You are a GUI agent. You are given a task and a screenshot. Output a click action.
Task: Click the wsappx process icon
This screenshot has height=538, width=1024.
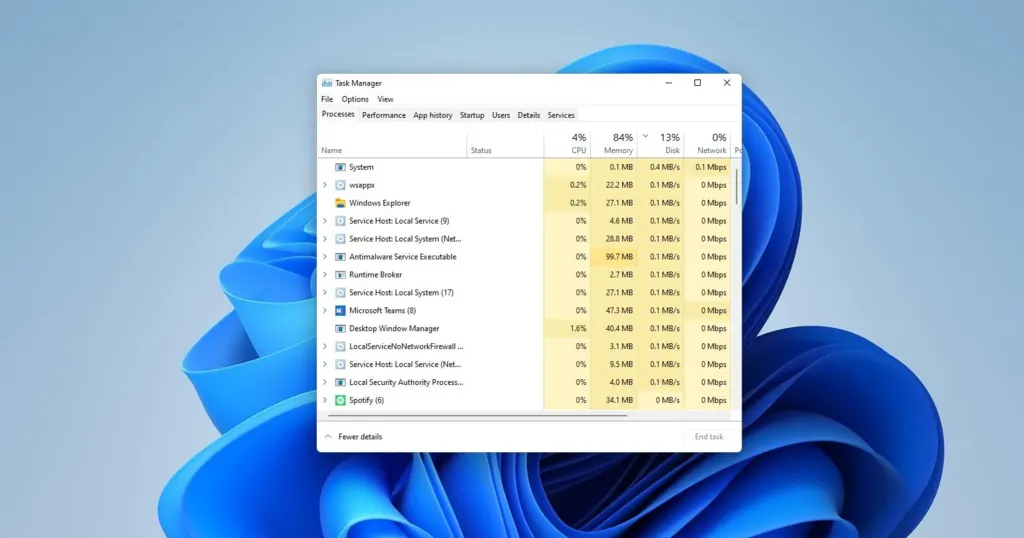pyautogui.click(x=340, y=185)
